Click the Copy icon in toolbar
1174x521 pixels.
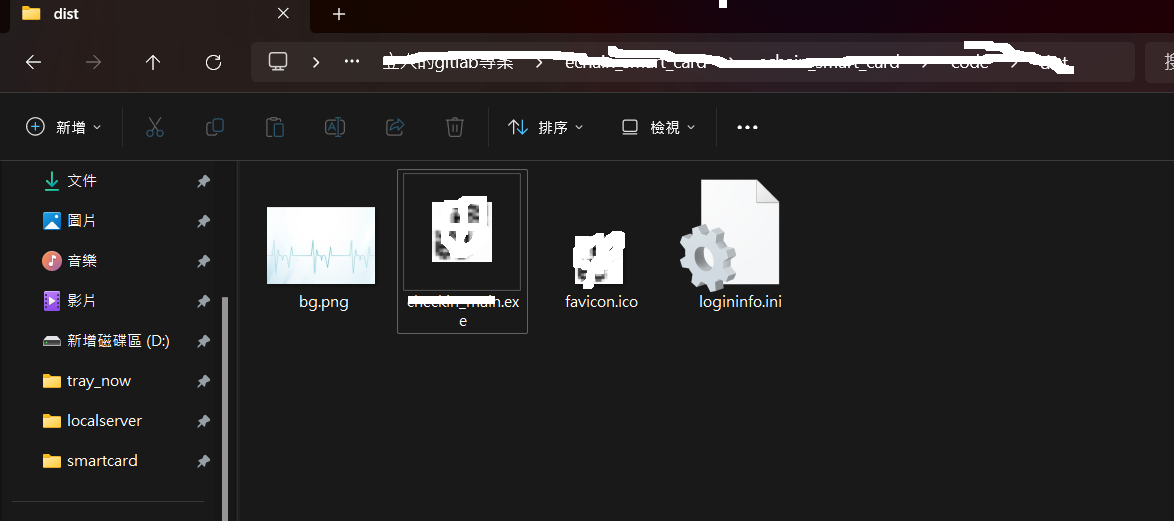(215, 127)
